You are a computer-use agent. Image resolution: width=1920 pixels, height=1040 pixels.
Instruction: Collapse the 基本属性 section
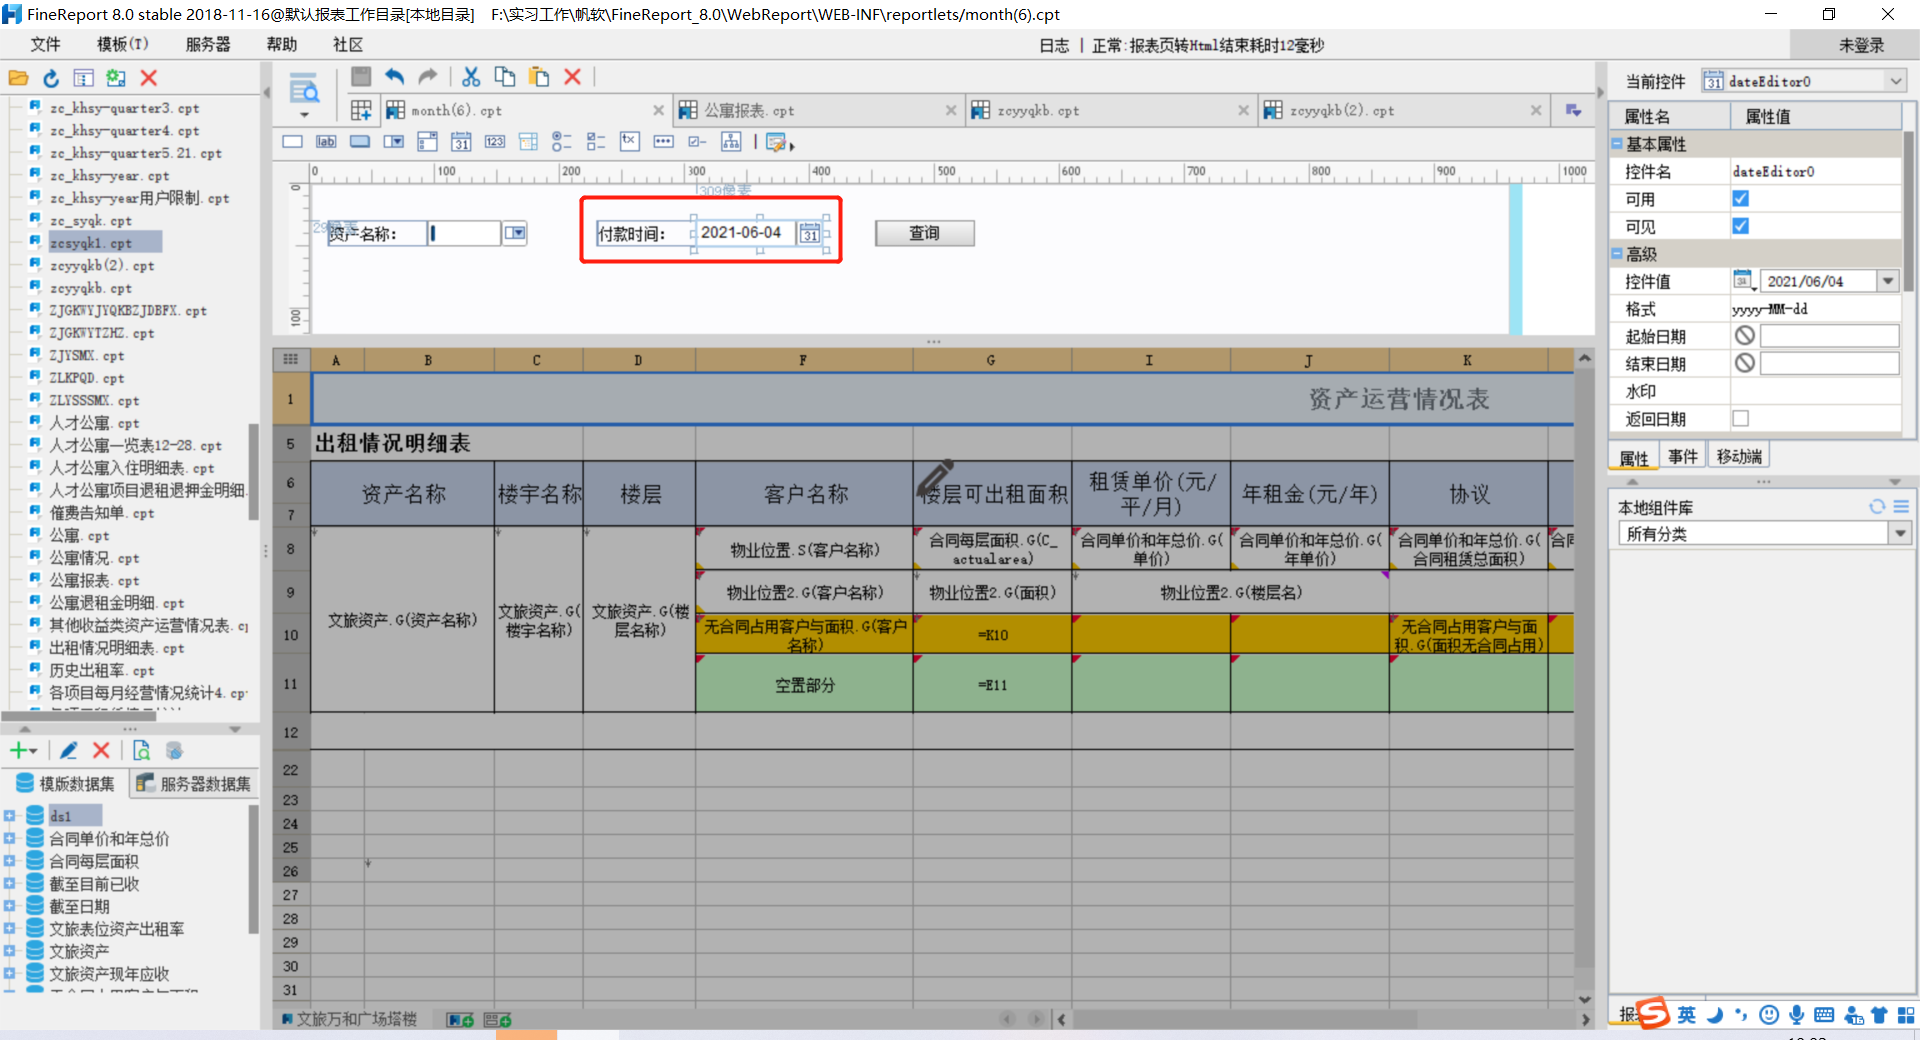click(1617, 144)
